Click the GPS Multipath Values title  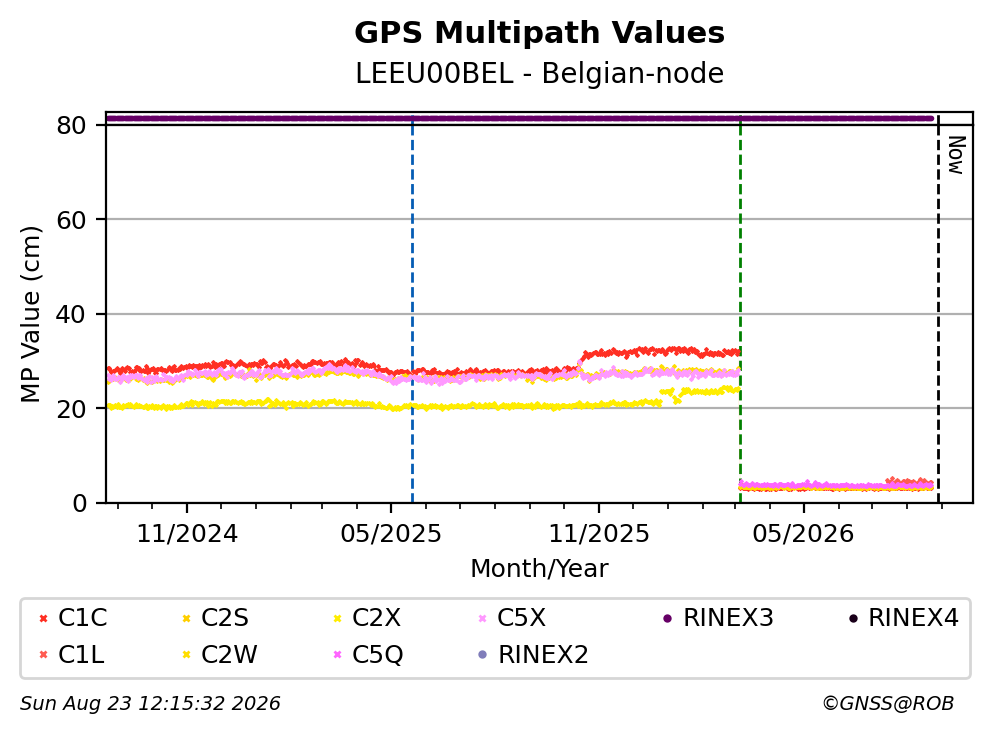click(540, 33)
